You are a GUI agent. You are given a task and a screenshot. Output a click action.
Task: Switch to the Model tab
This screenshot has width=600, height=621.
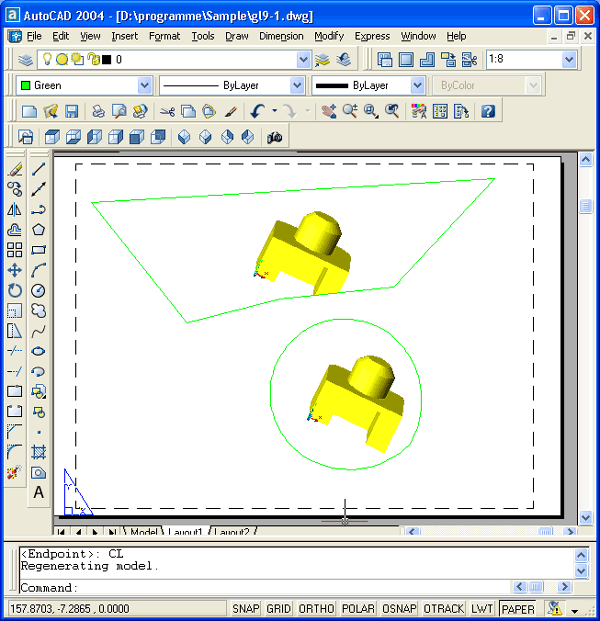click(144, 532)
